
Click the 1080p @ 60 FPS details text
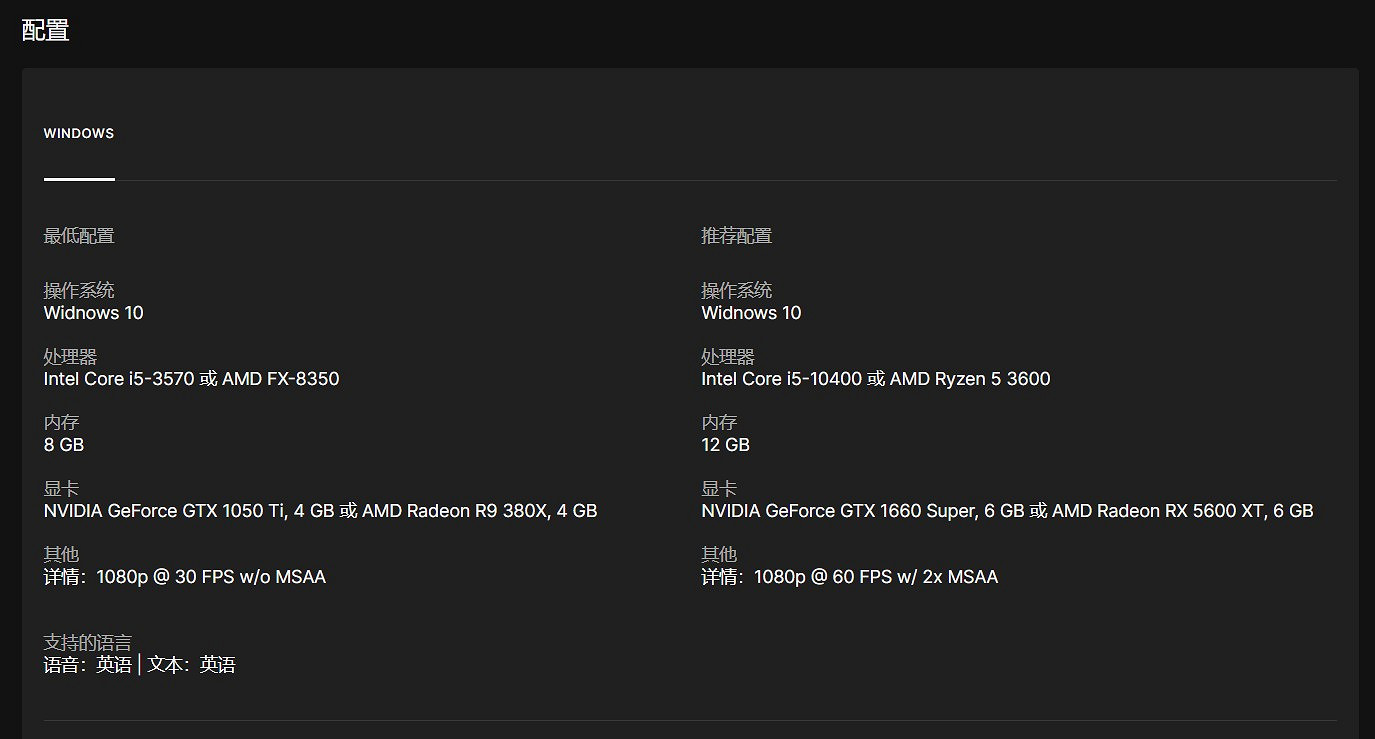[850, 577]
